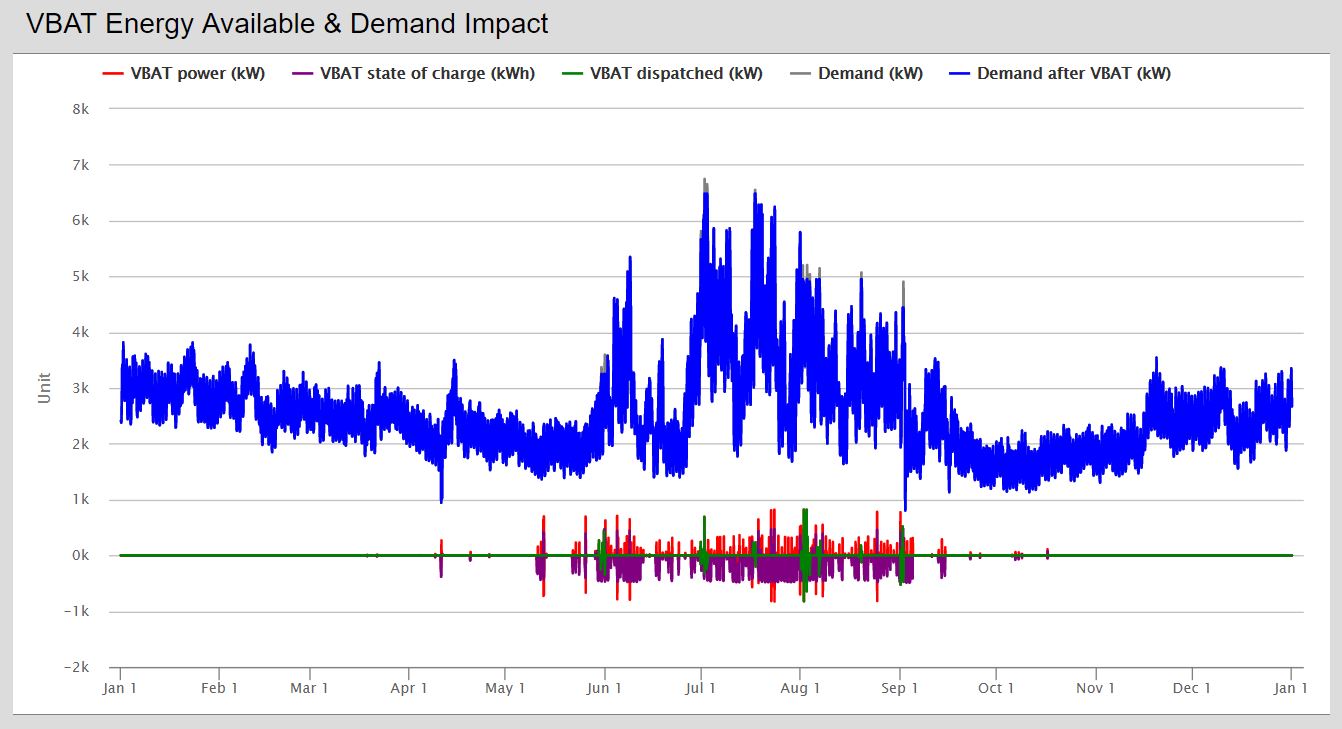The image size is (1342, 729).
Task: Click the '−2k' y-axis label
Action: pos(77,668)
